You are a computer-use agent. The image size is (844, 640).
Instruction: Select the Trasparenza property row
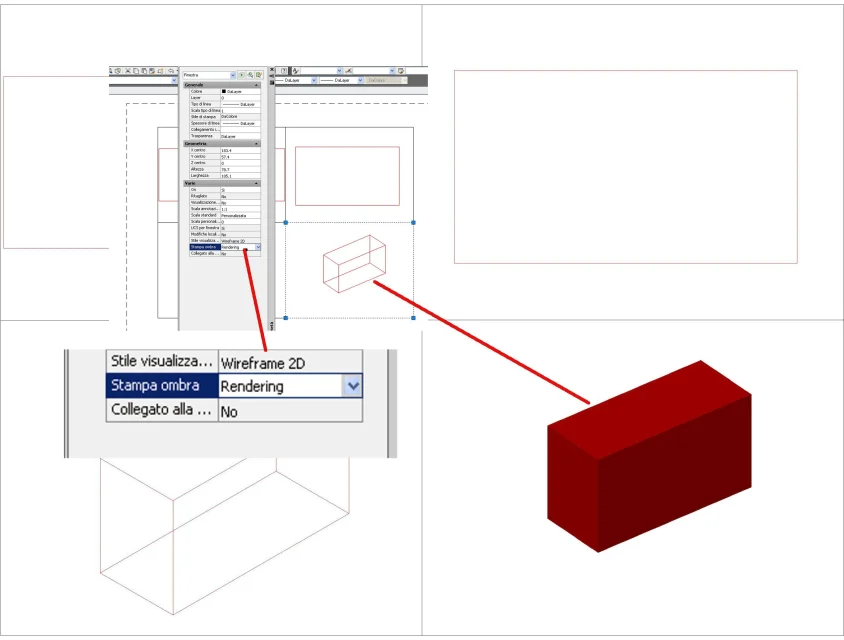pyautogui.click(x=225, y=136)
